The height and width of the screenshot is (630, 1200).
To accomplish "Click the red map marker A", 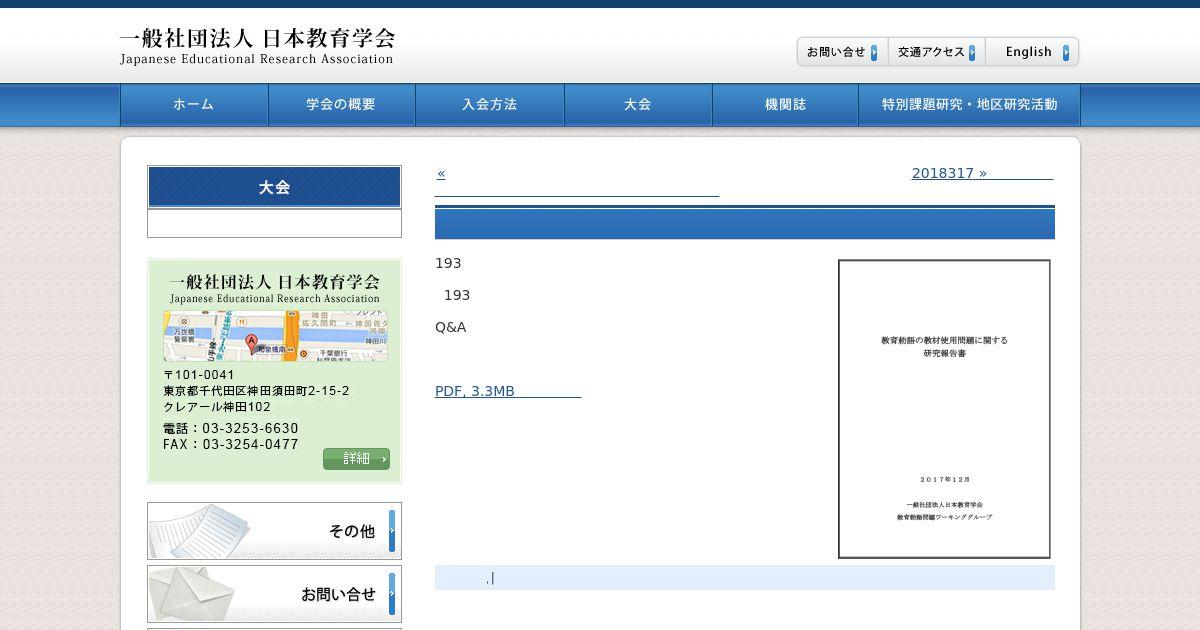I will (251, 342).
